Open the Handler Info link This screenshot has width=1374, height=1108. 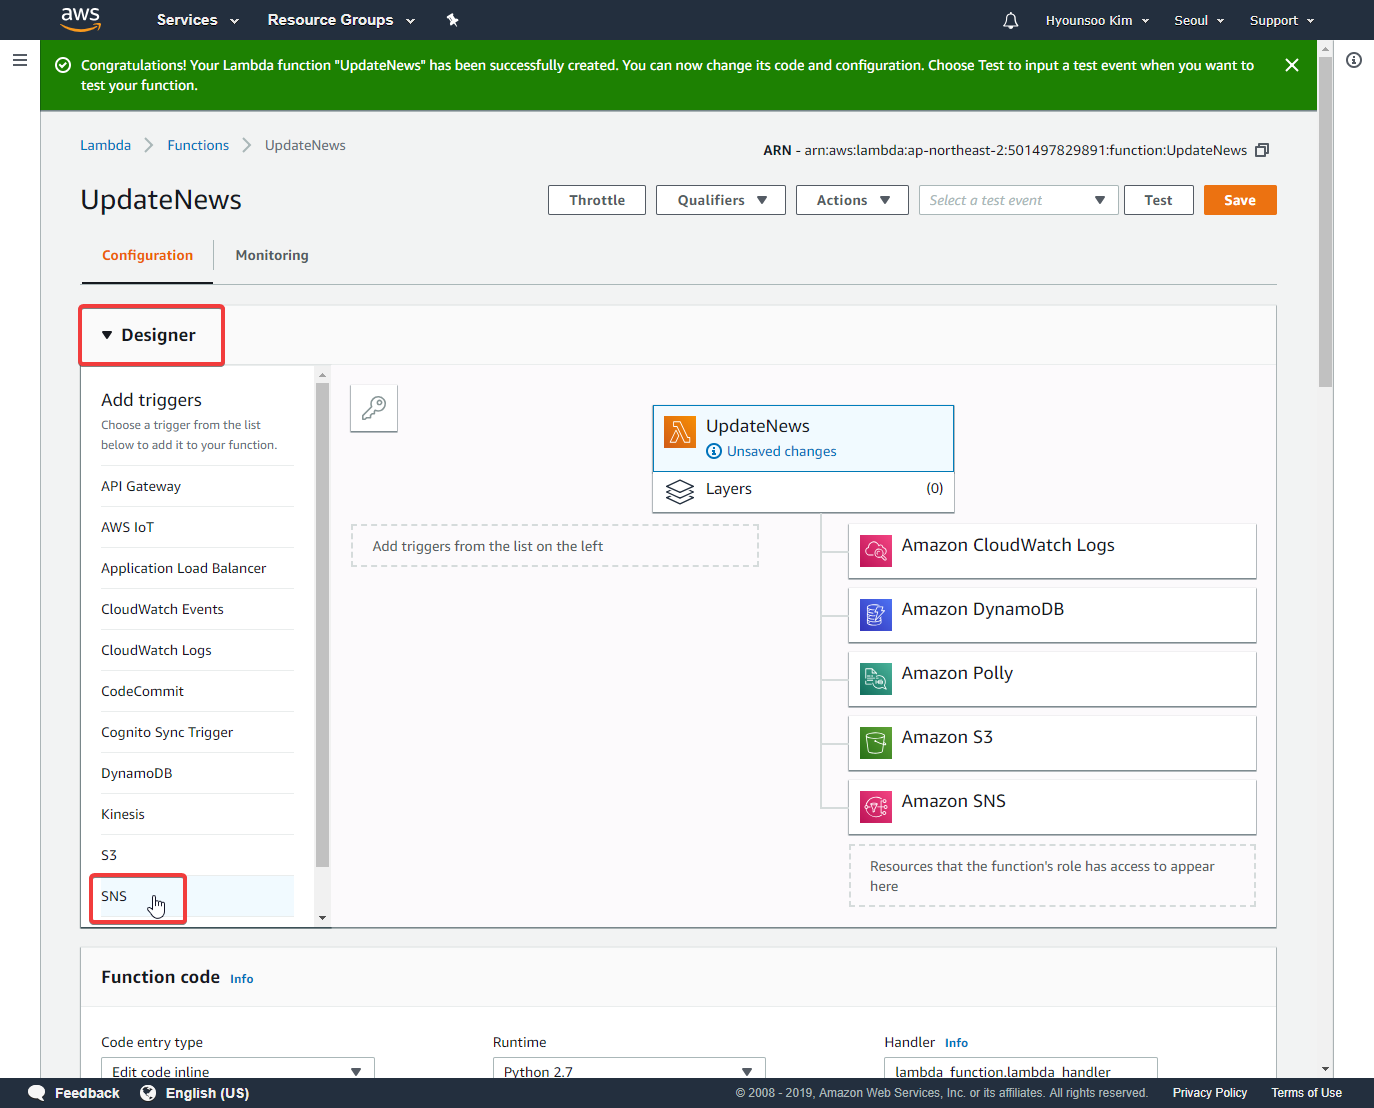pyautogui.click(x=956, y=1043)
